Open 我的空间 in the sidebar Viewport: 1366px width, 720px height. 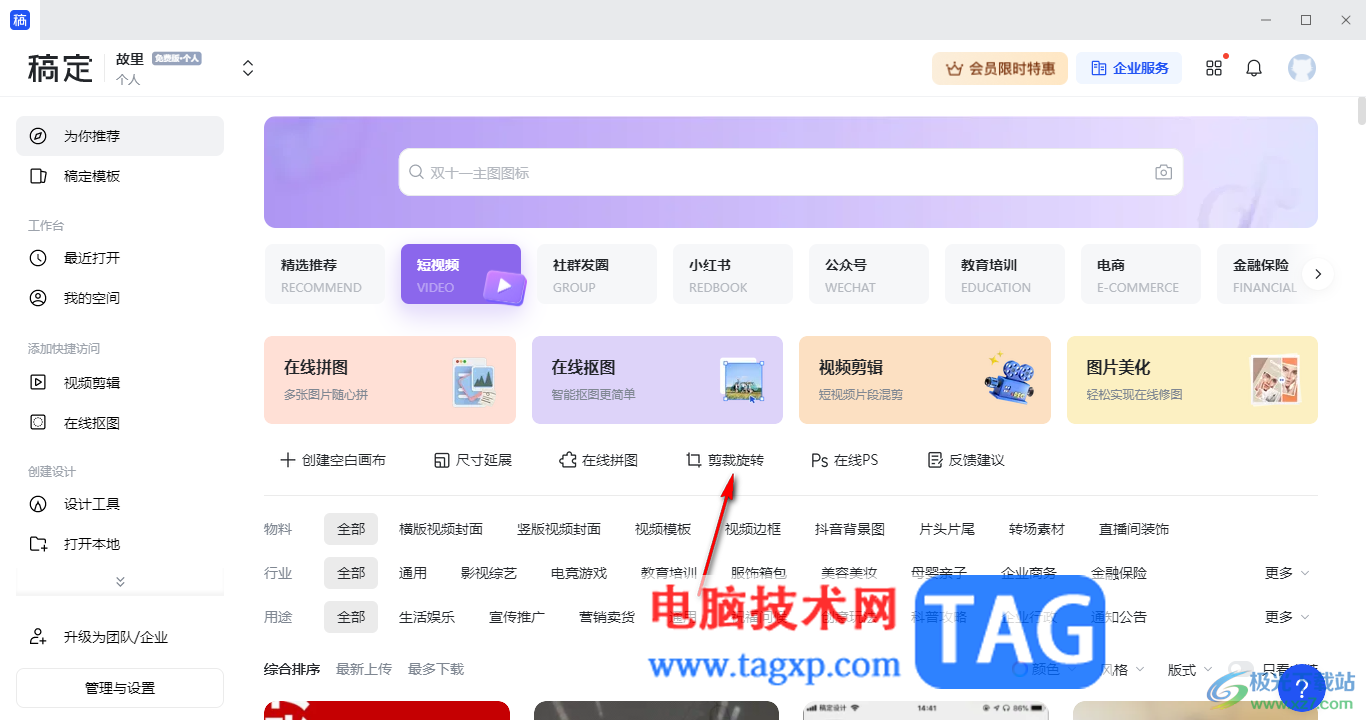coord(120,298)
